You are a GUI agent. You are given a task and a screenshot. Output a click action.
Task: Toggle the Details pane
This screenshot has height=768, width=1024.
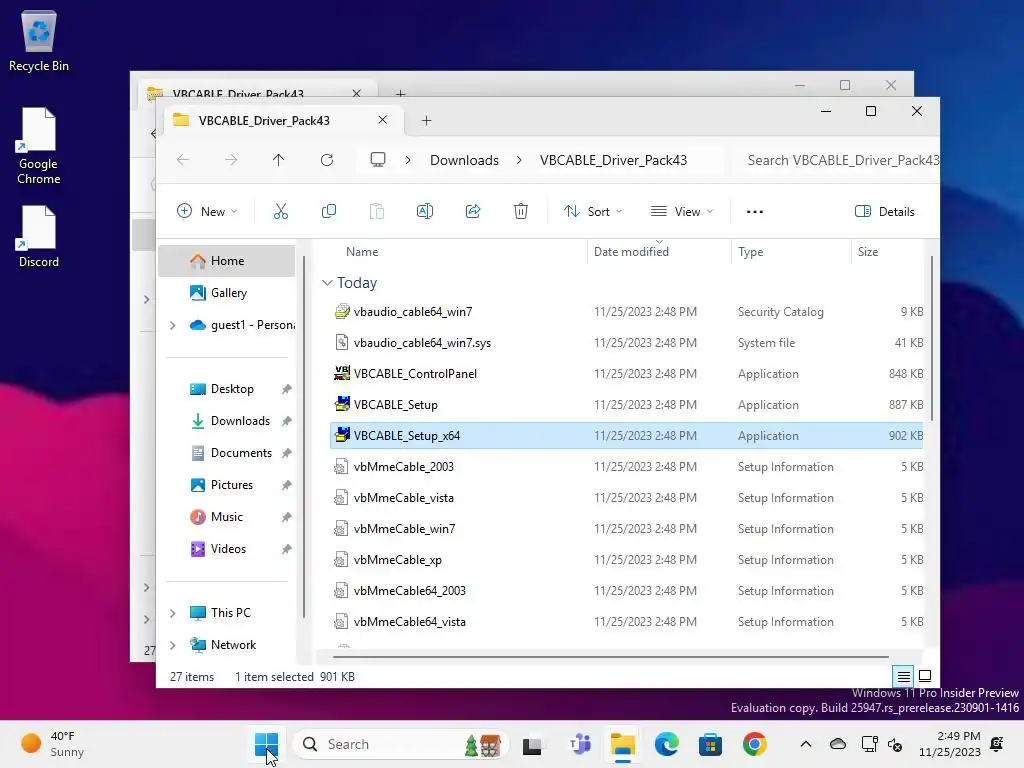[x=885, y=212]
